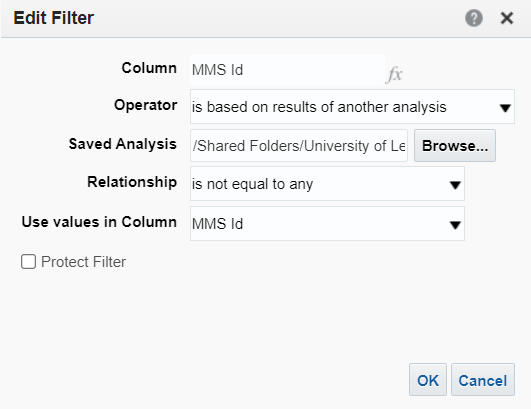Image resolution: width=531 pixels, height=409 pixels.
Task: Select the 'is based on results' operator text
Action: (x=319, y=107)
